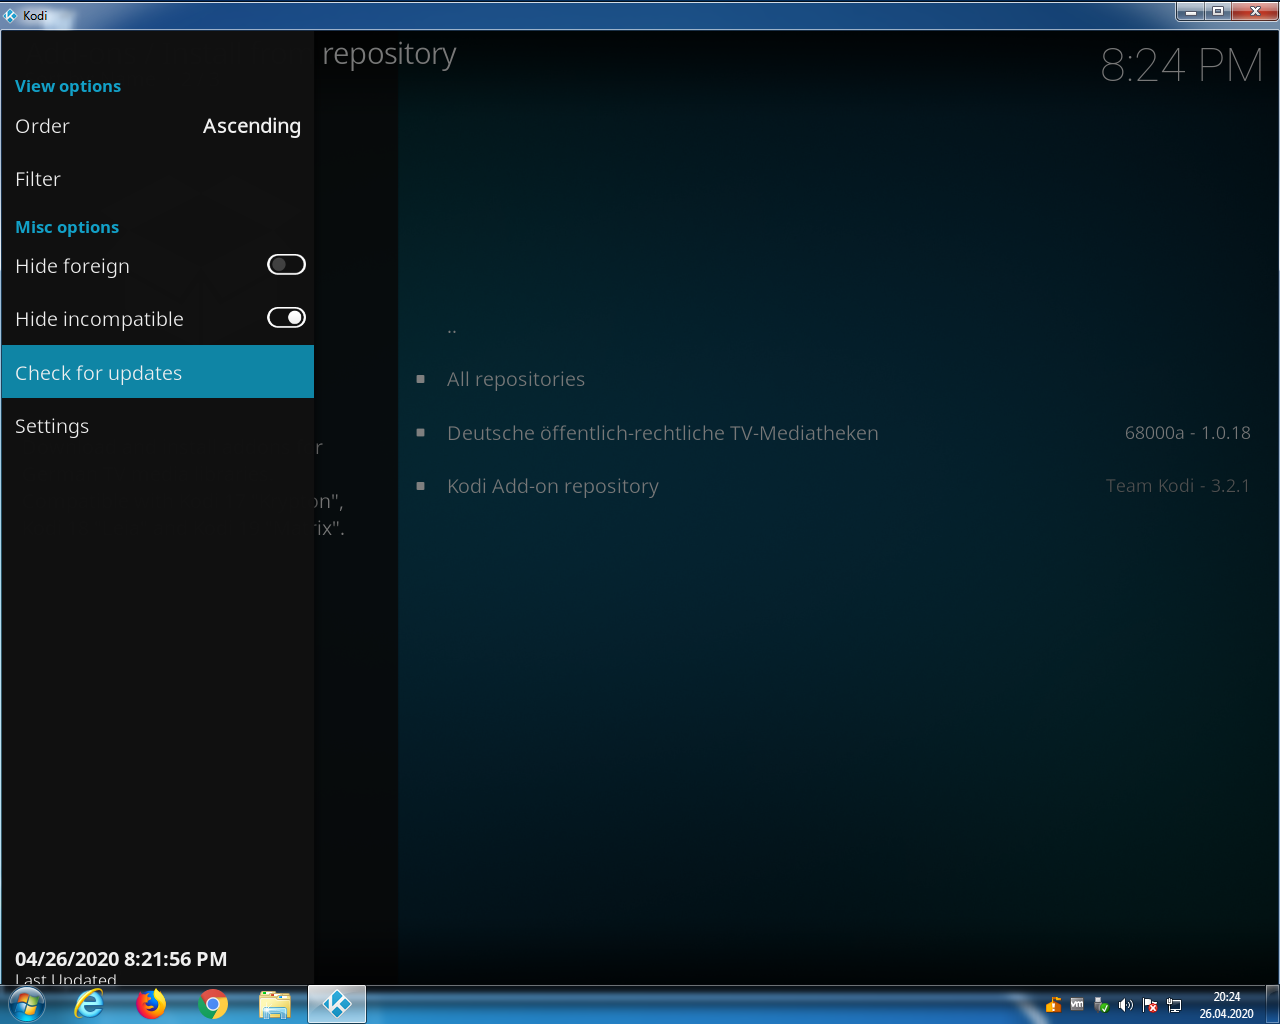Viewport: 1280px width, 1024px height.
Task: Open Settings in the side menu
Action: click(x=157, y=426)
